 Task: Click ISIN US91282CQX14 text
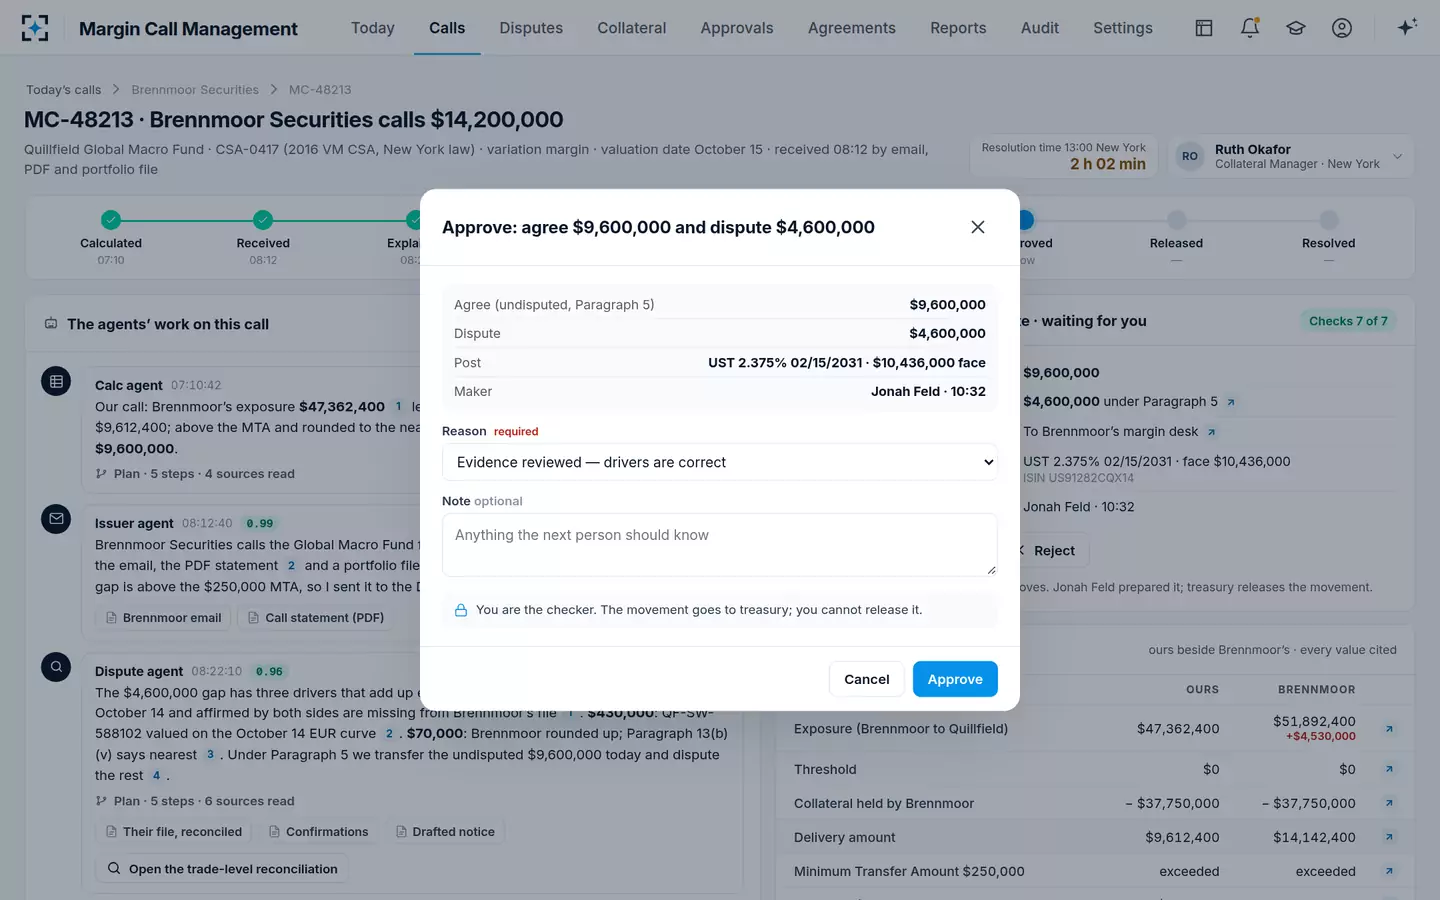[1078, 478]
